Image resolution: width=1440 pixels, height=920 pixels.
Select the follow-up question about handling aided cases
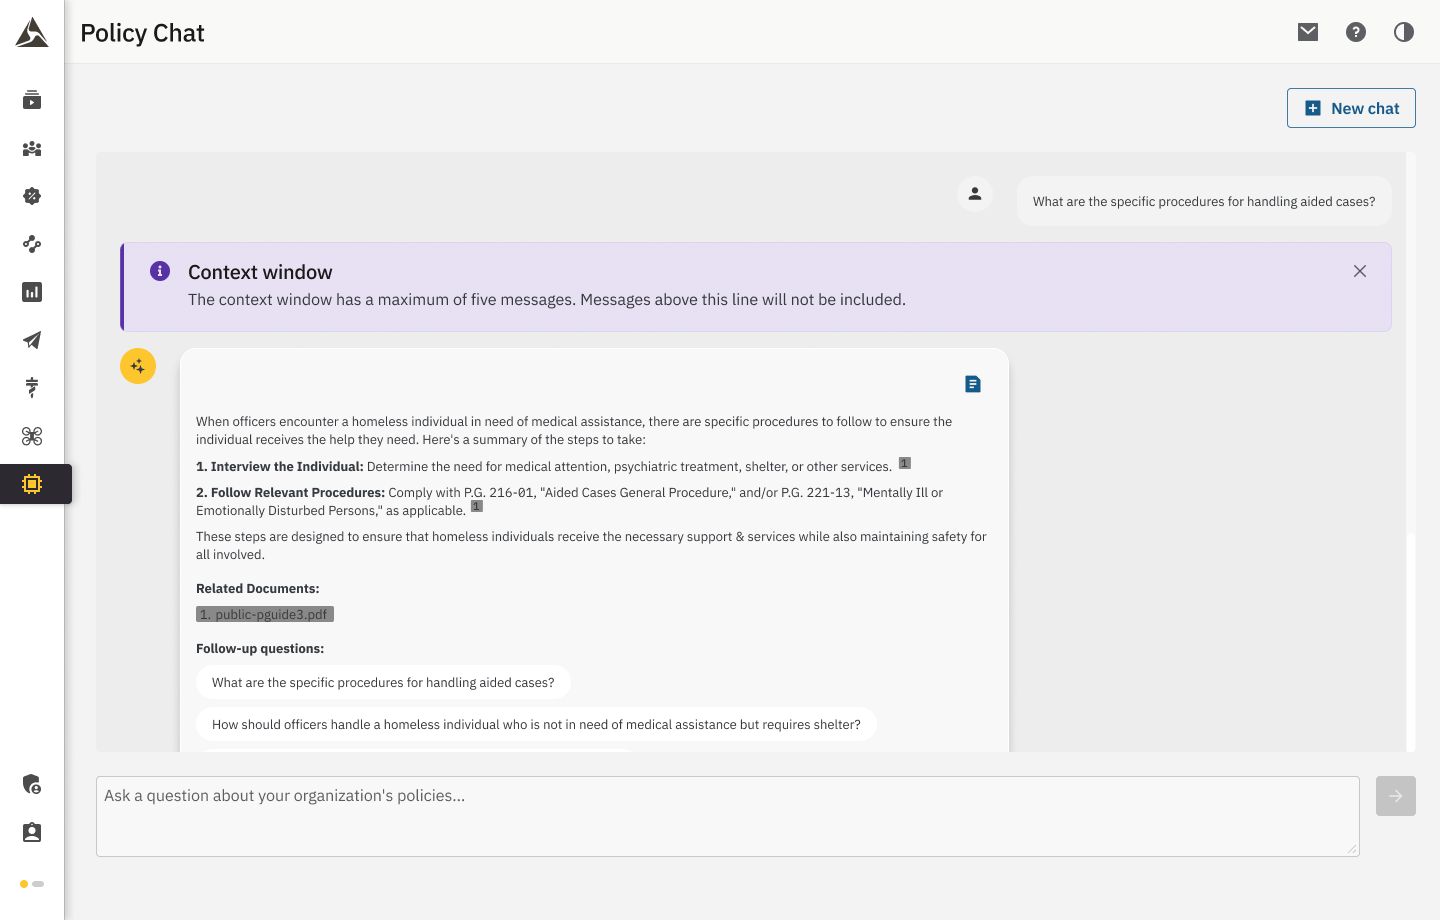pyautogui.click(x=383, y=682)
